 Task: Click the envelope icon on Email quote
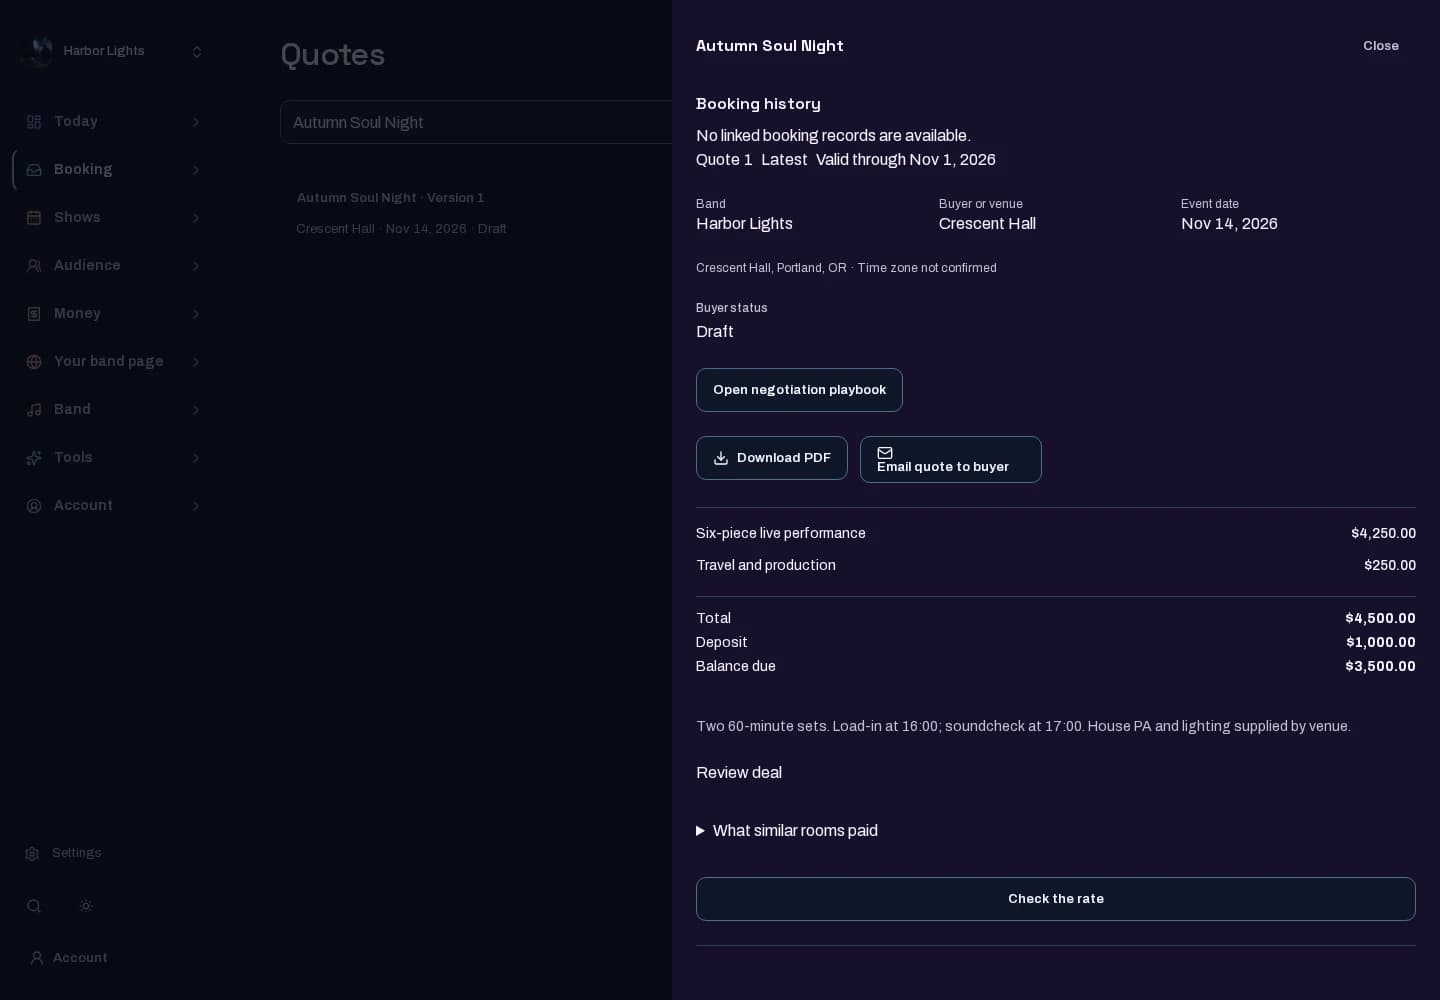(x=885, y=453)
